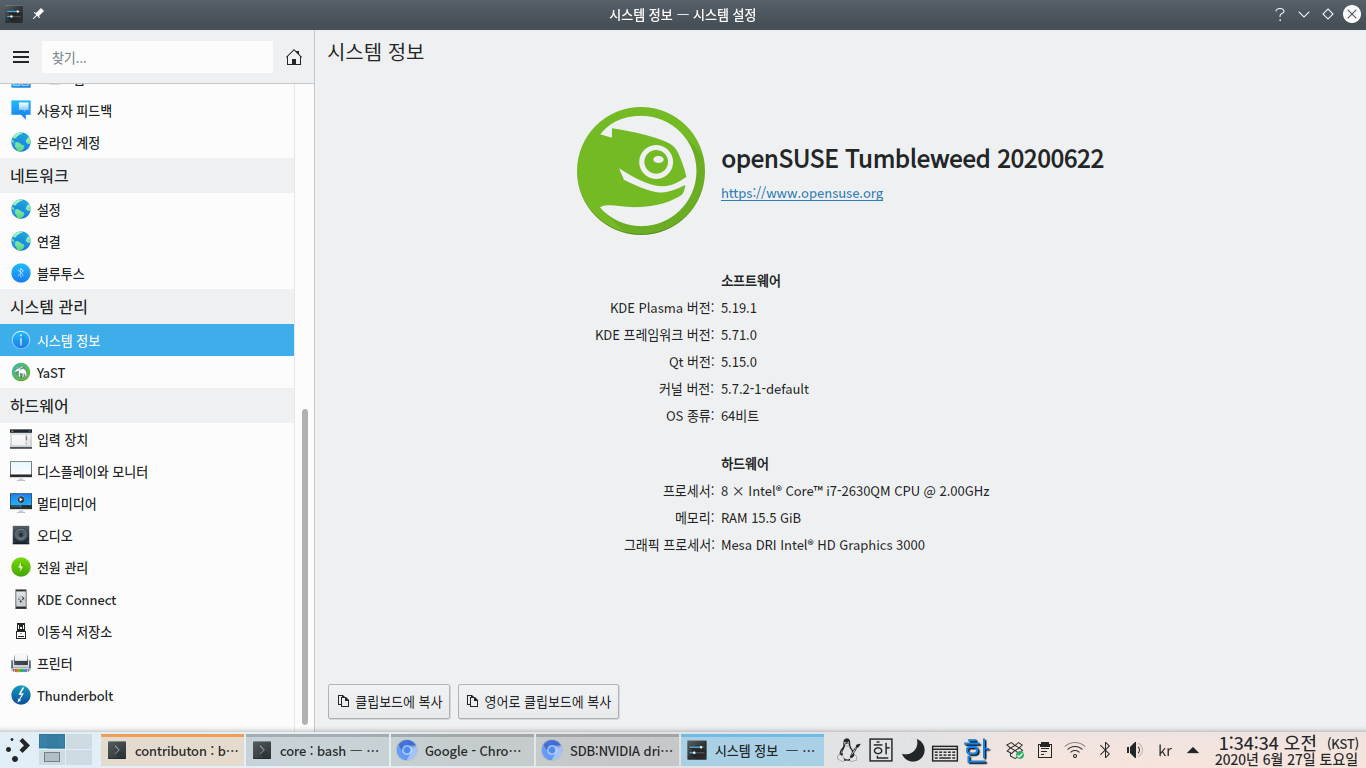1366x768 pixels.
Task: Open the virtual keyboard tray icon
Action: pos(945,751)
